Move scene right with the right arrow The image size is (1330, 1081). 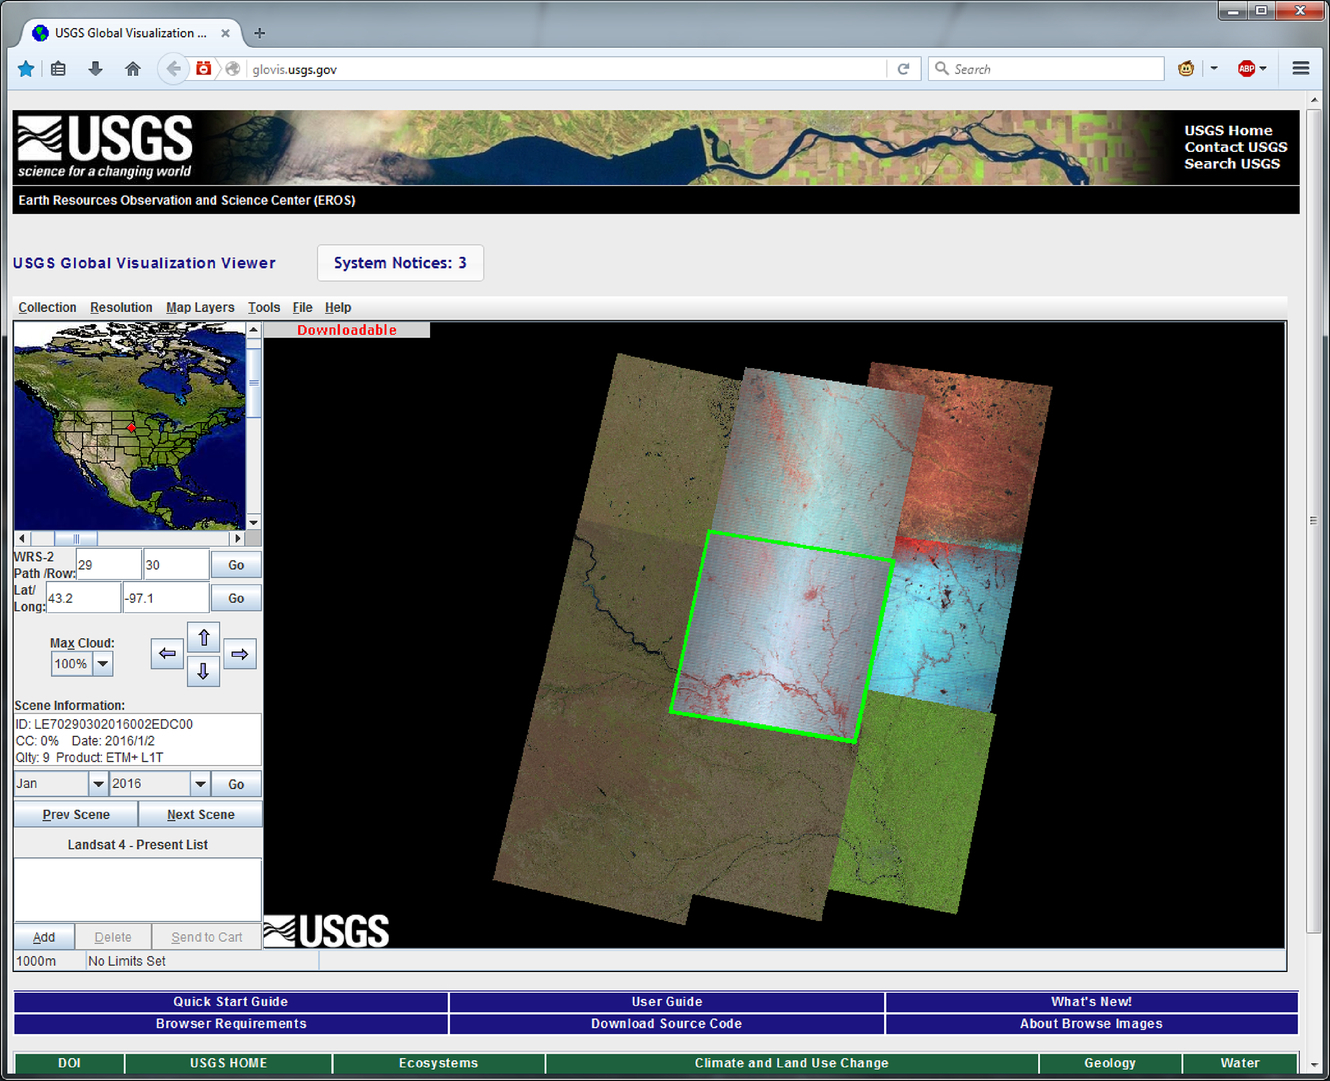[x=240, y=654]
